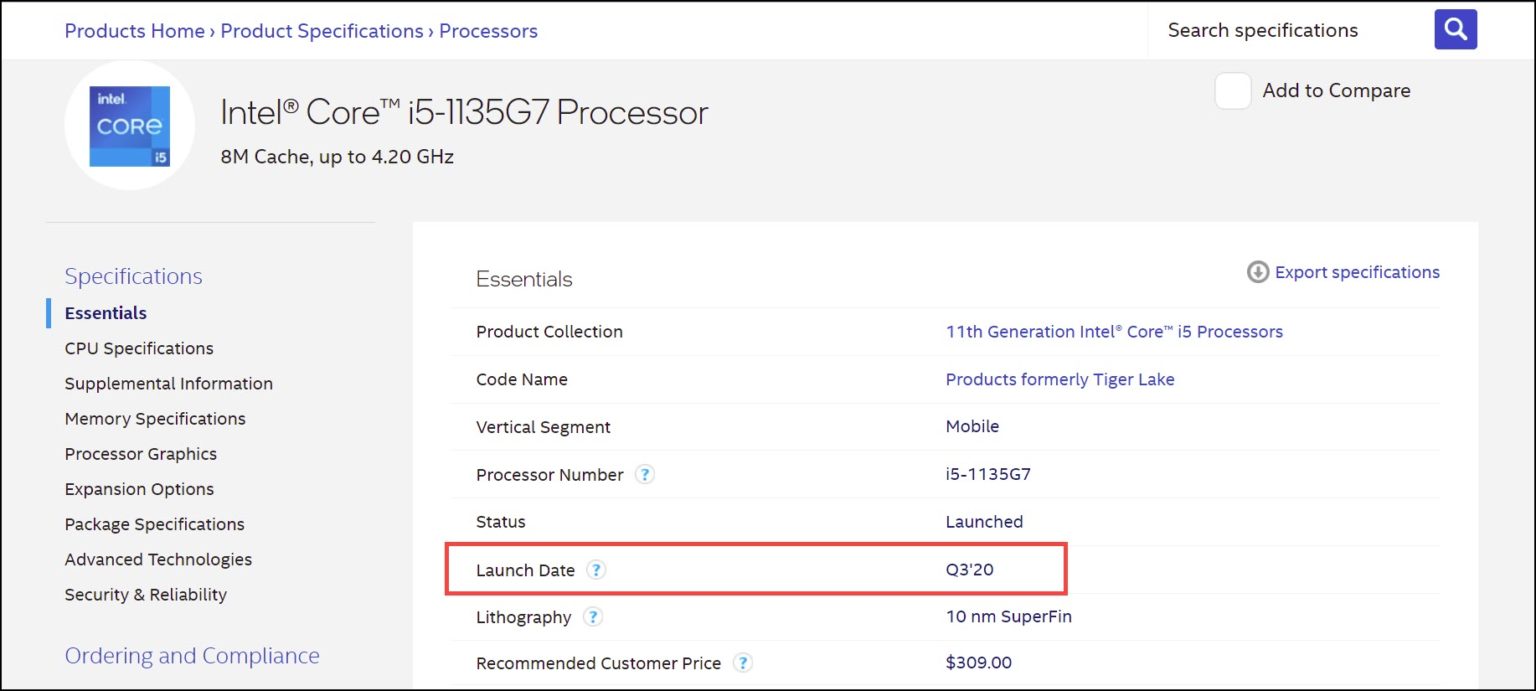The width and height of the screenshot is (1536, 691).
Task: Select Essentials in the sidebar
Action: point(106,313)
